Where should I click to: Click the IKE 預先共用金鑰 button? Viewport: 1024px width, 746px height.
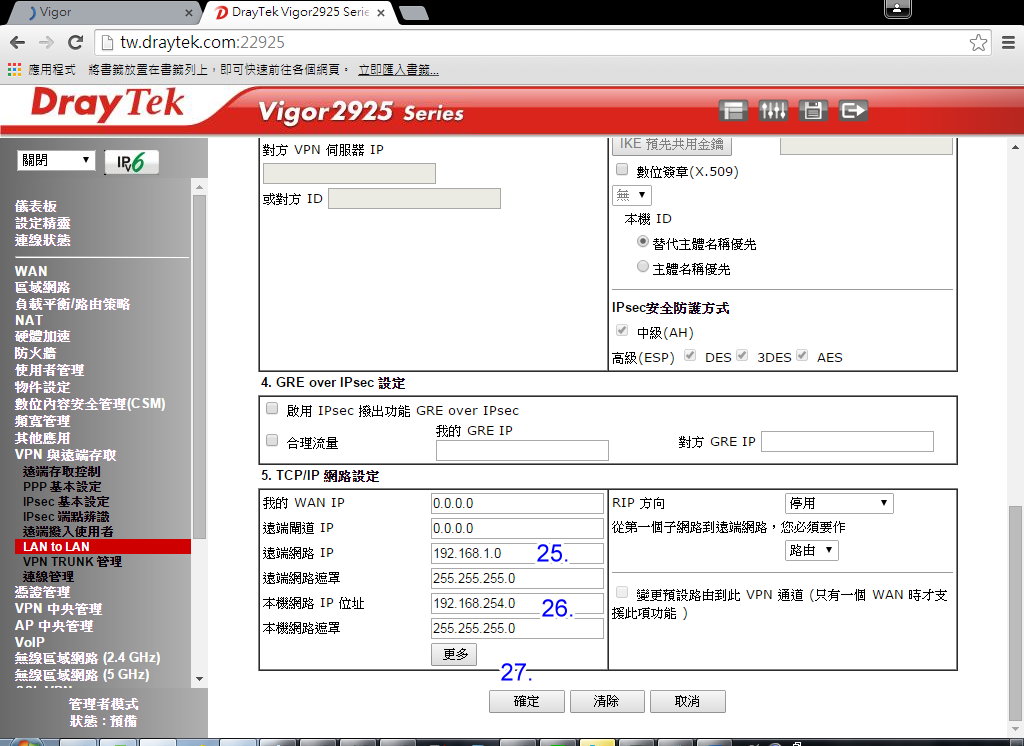[x=671, y=144]
